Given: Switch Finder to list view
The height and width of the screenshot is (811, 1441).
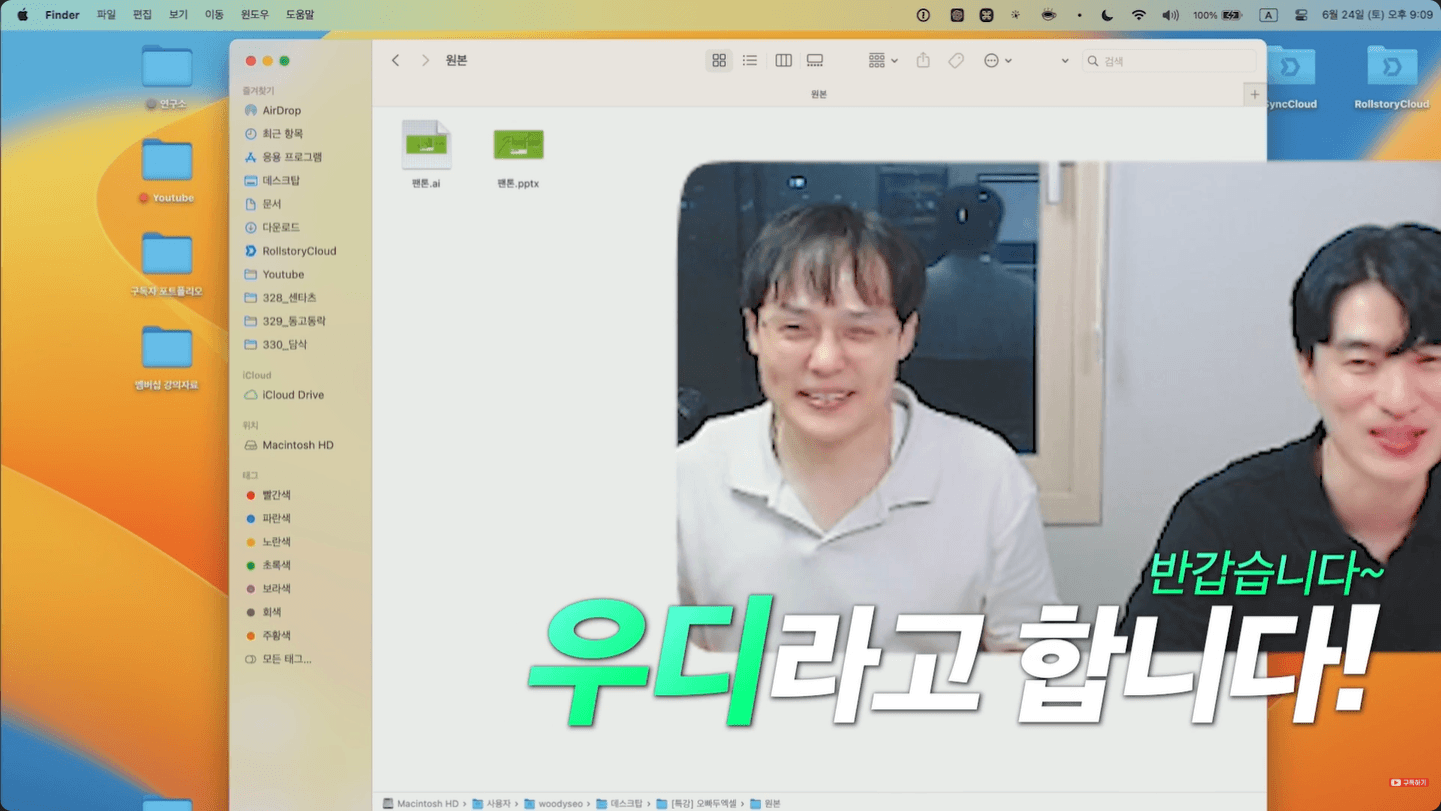Looking at the screenshot, I should (750, 61).
